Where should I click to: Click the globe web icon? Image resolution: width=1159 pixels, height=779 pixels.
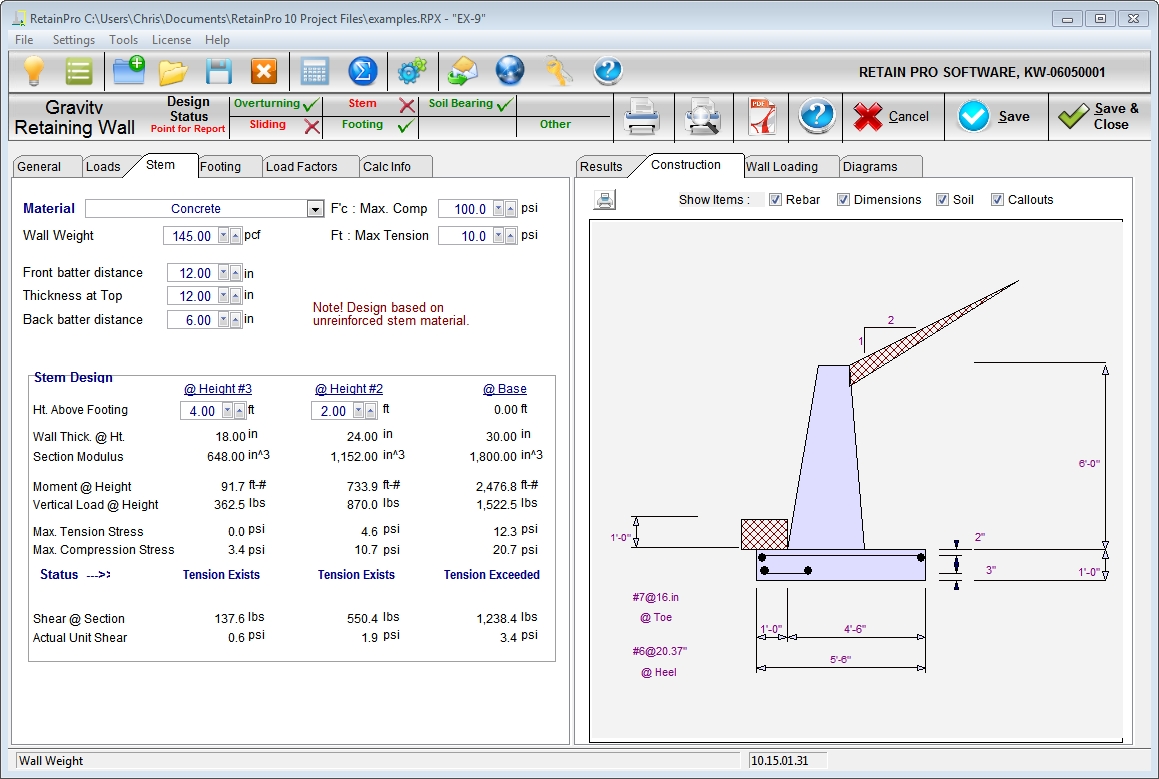[x=510, y=71]
